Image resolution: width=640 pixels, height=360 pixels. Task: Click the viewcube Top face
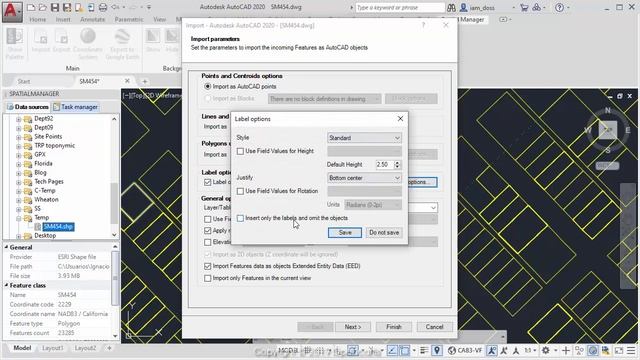[x=608, y=130]
